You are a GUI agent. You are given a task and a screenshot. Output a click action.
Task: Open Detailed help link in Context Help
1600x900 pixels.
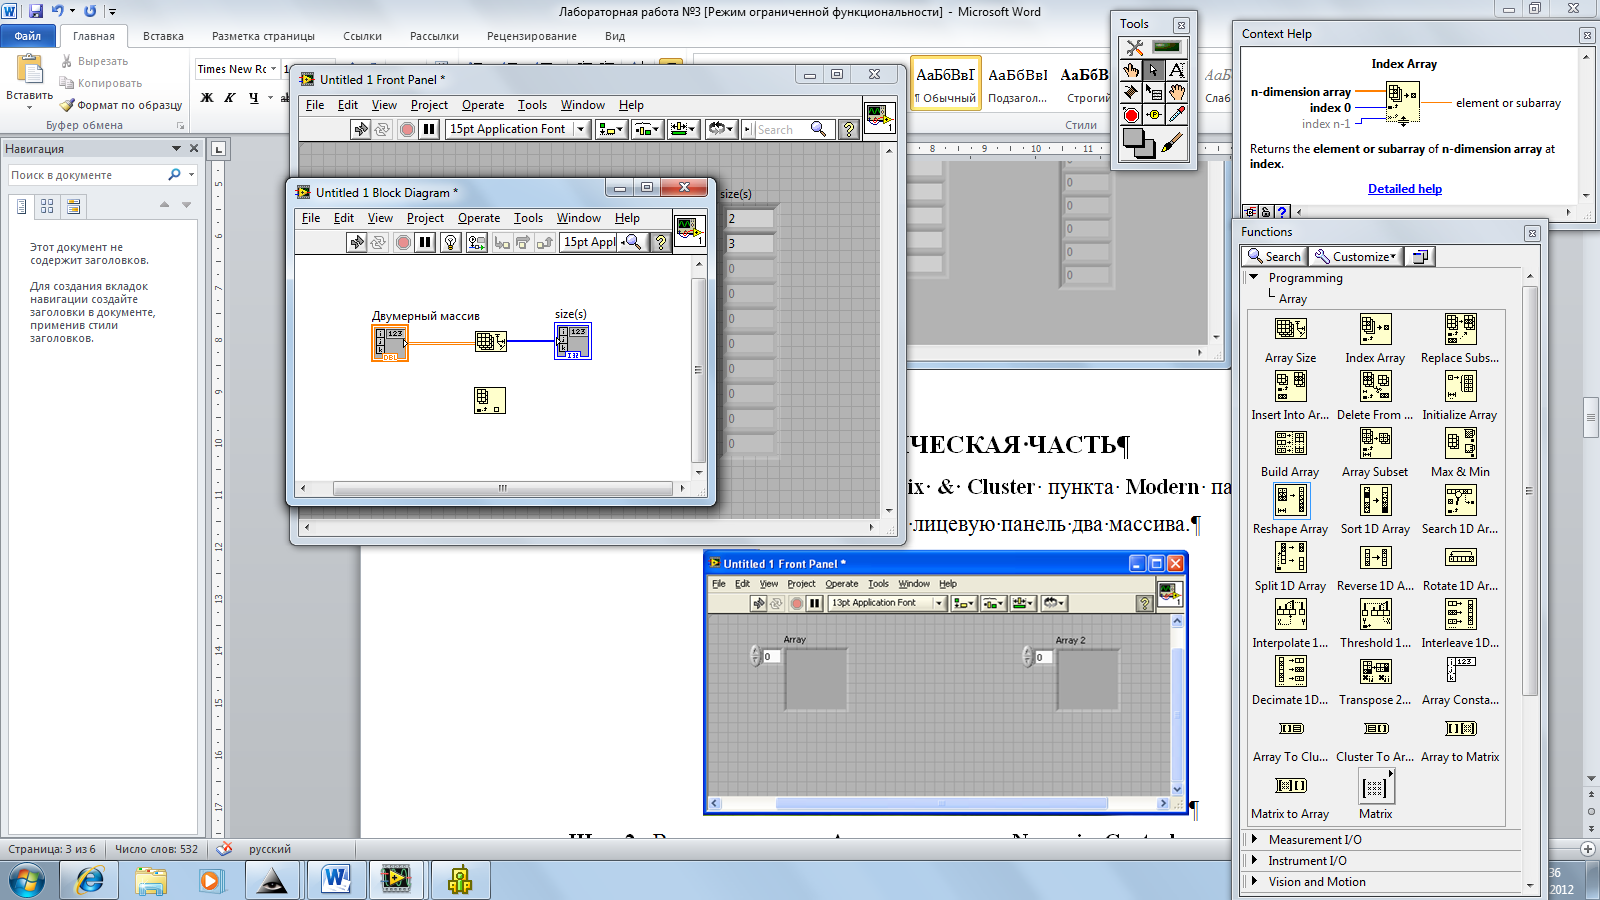1404,189
